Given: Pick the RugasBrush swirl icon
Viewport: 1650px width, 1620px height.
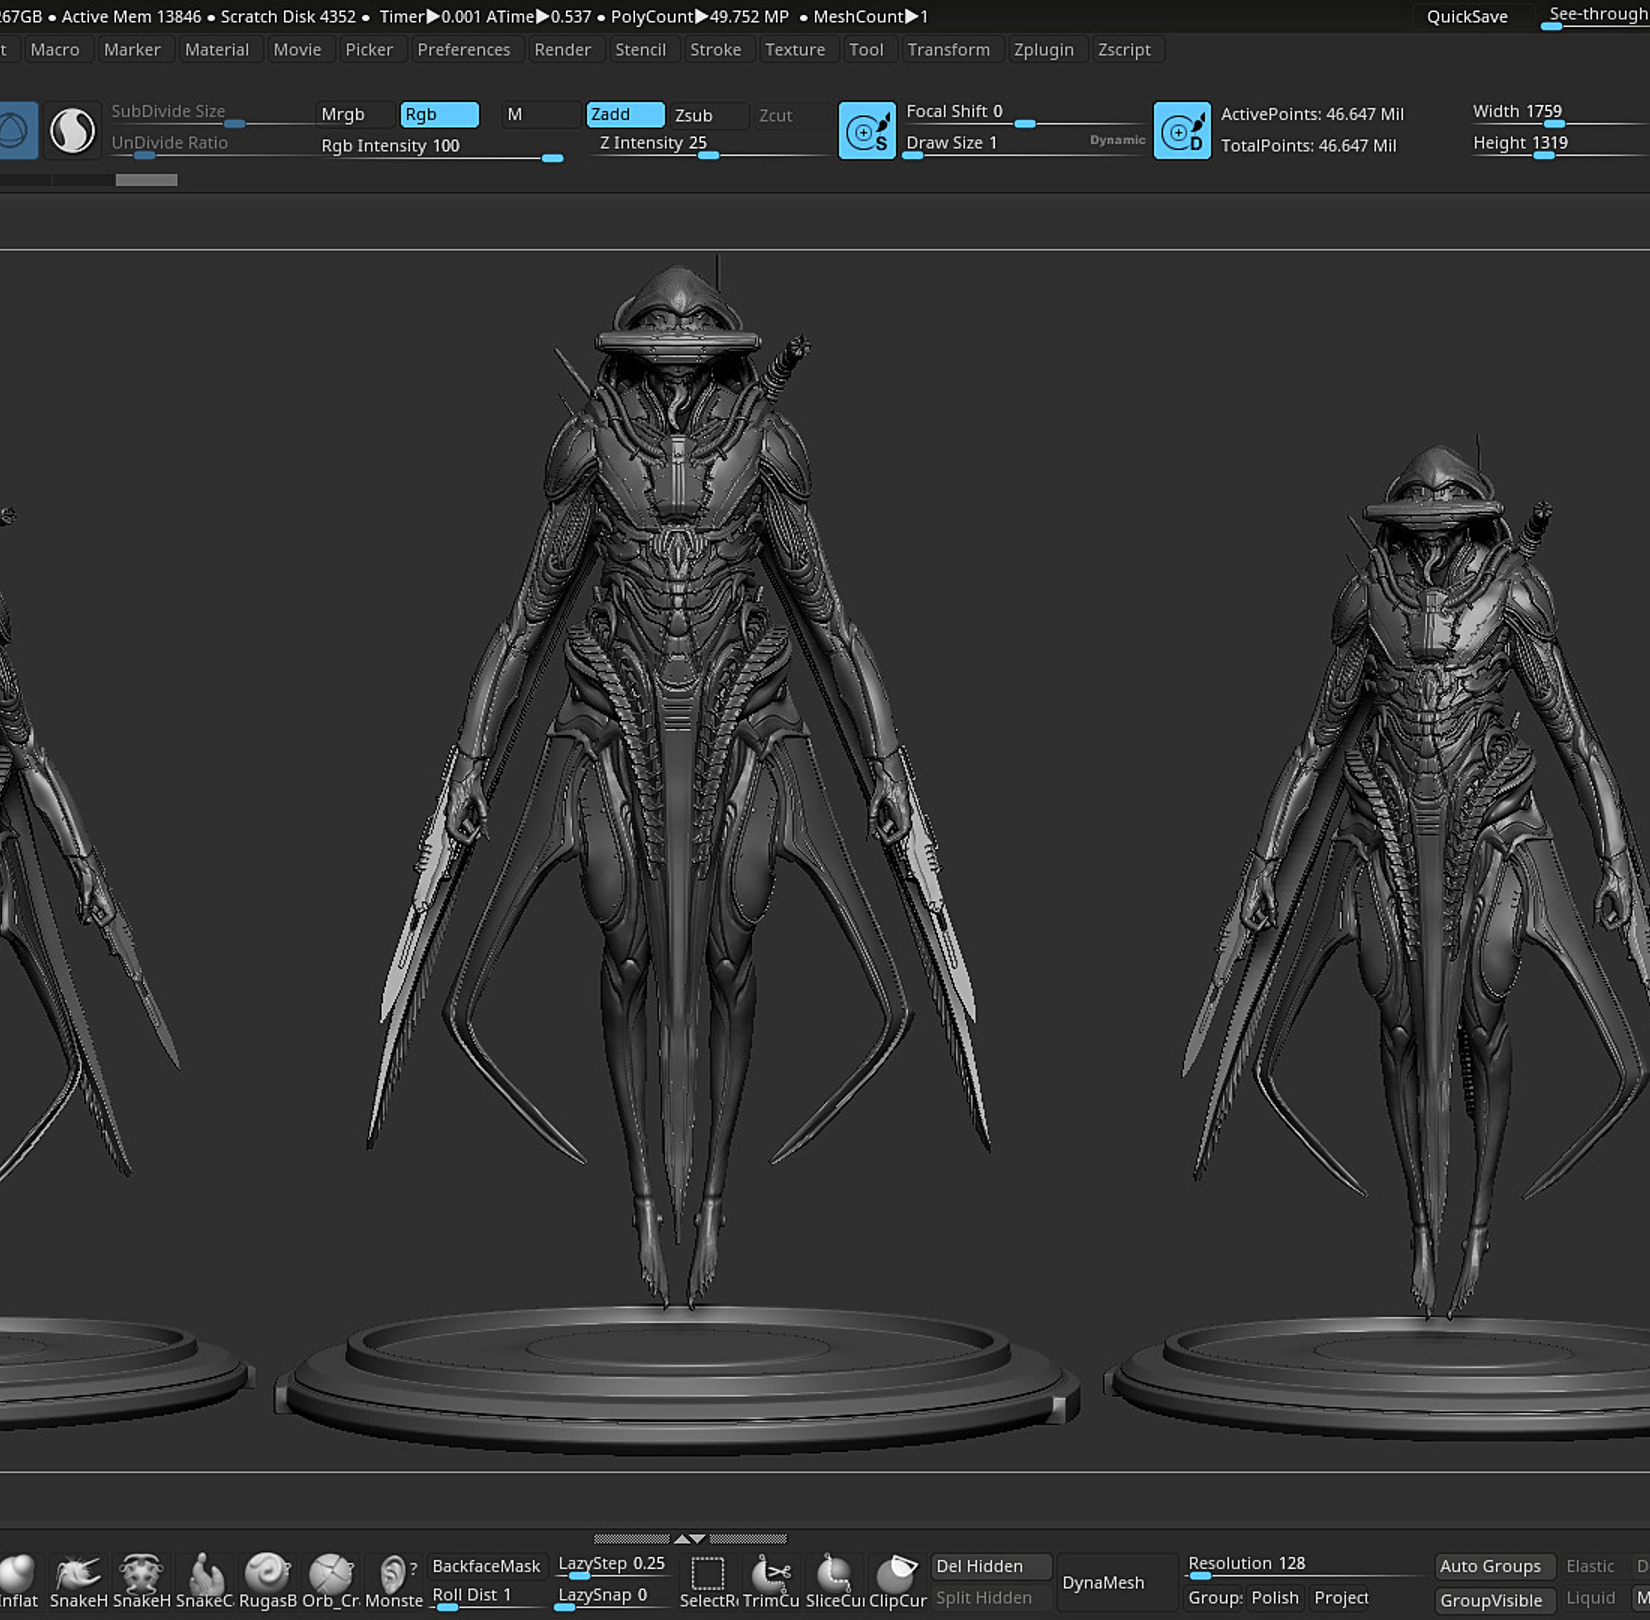Looking at the screenshot, I should (267, 1574).
